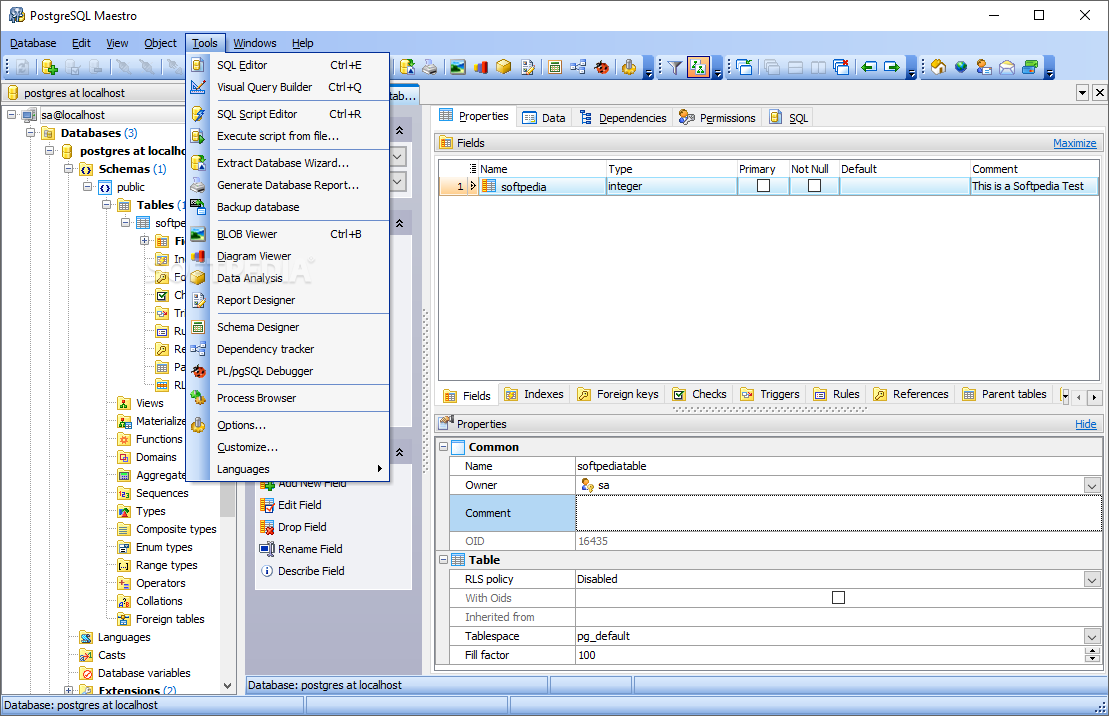Click the globe toolbar icon
Image resolution: width=1109 pixels, height=716 pixels.
click(960, 67)
